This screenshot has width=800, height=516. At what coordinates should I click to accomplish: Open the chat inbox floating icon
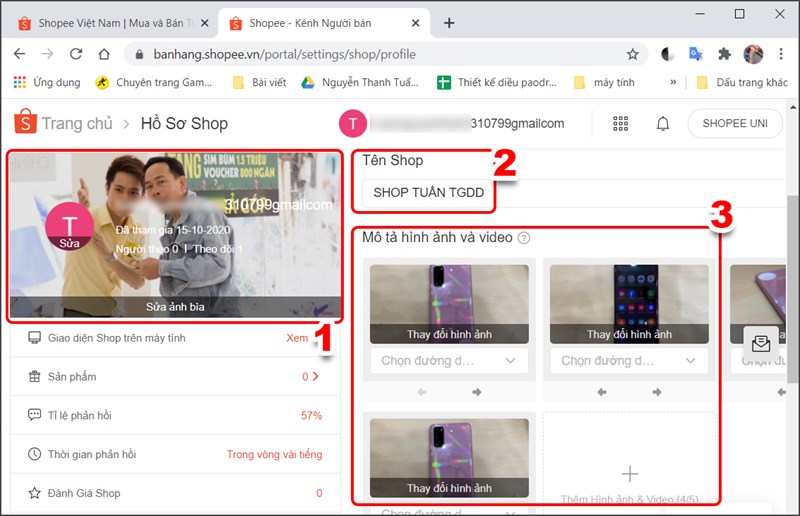point(761,343)
